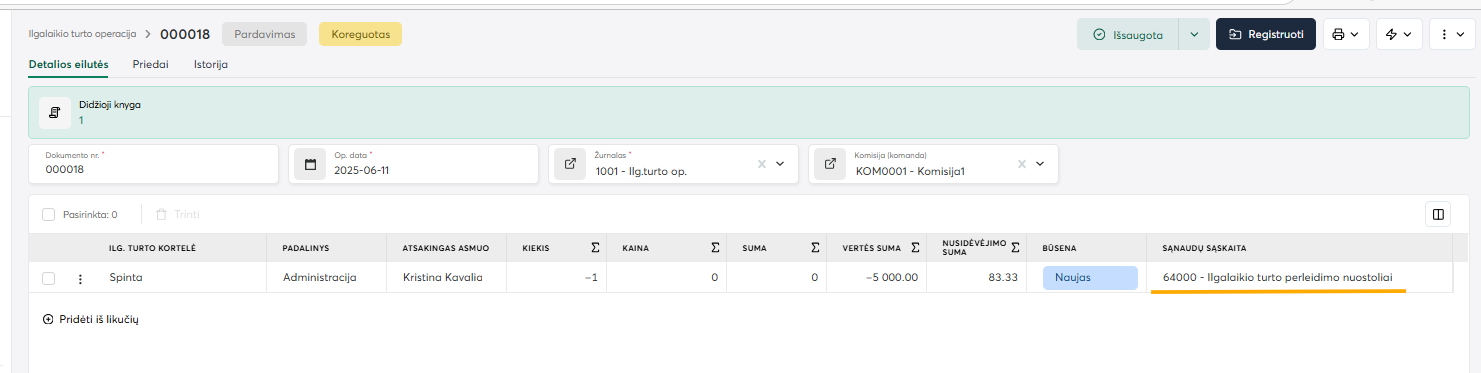1481x373 pixels.
Task: Check the Spinta row checkbox
Action: [48, 278]
